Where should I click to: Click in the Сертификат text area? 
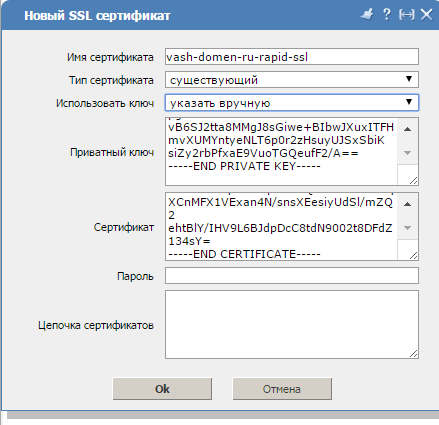click(x=281, y=226)
